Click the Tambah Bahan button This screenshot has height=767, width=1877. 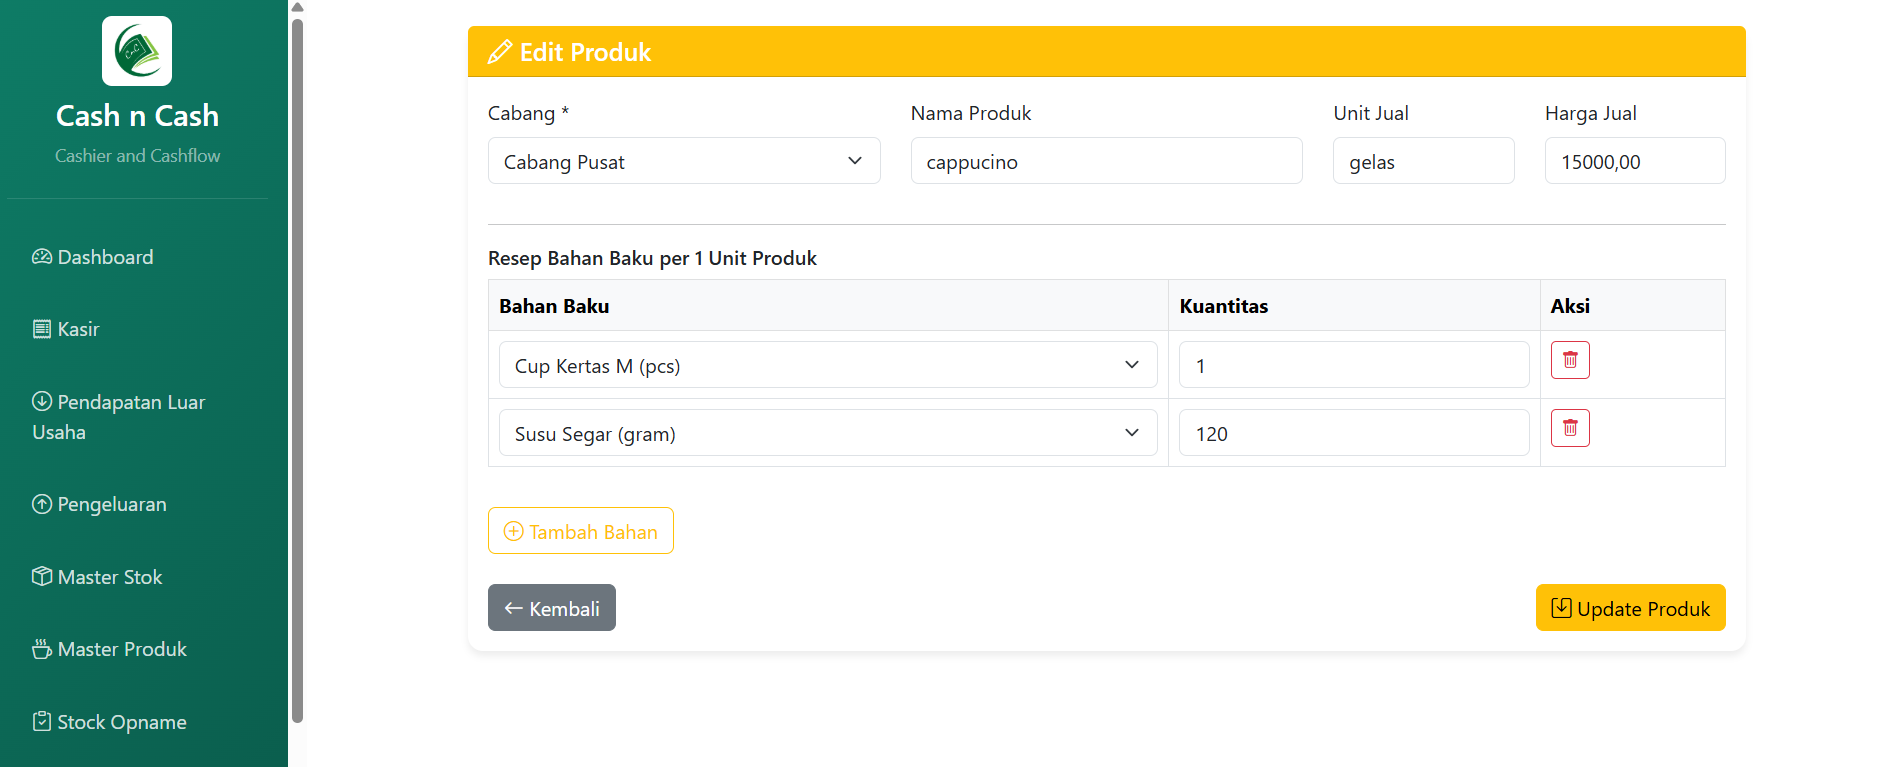581,531
